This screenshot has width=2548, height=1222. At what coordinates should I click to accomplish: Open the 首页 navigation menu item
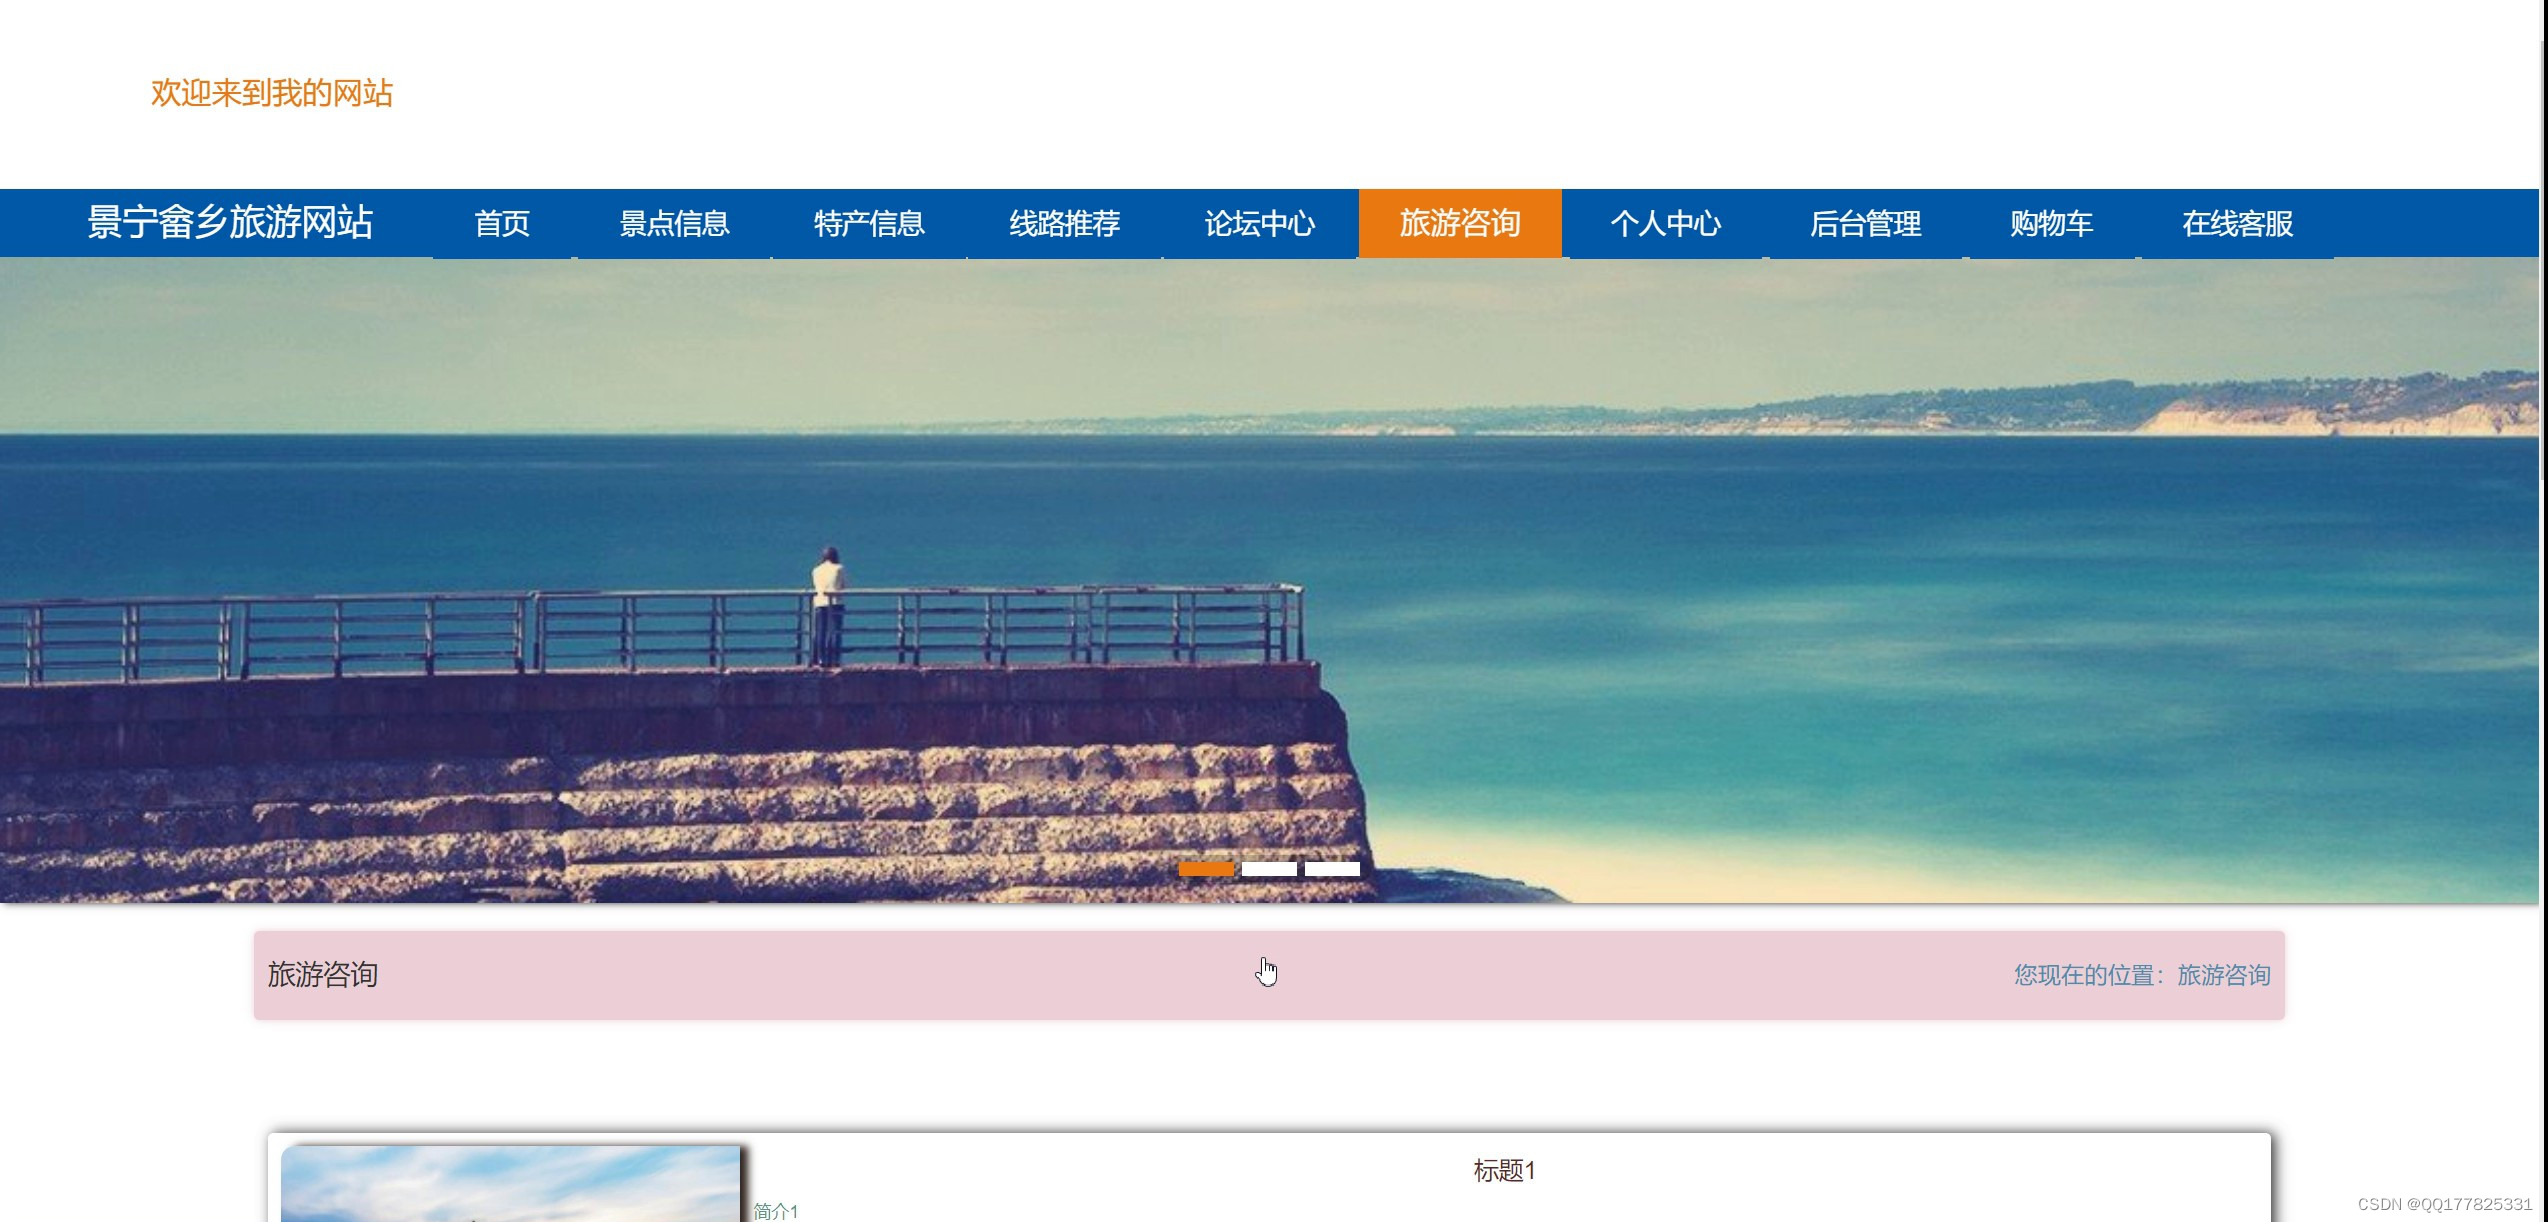(503, 223)
